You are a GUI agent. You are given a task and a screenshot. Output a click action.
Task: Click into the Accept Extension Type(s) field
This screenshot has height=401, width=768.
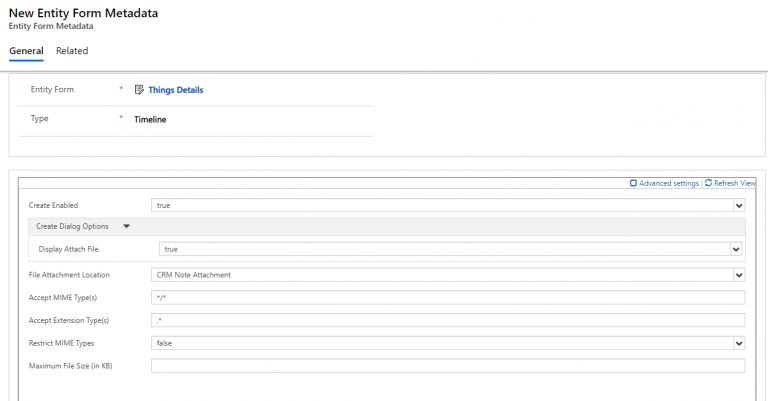coord(447,321)
